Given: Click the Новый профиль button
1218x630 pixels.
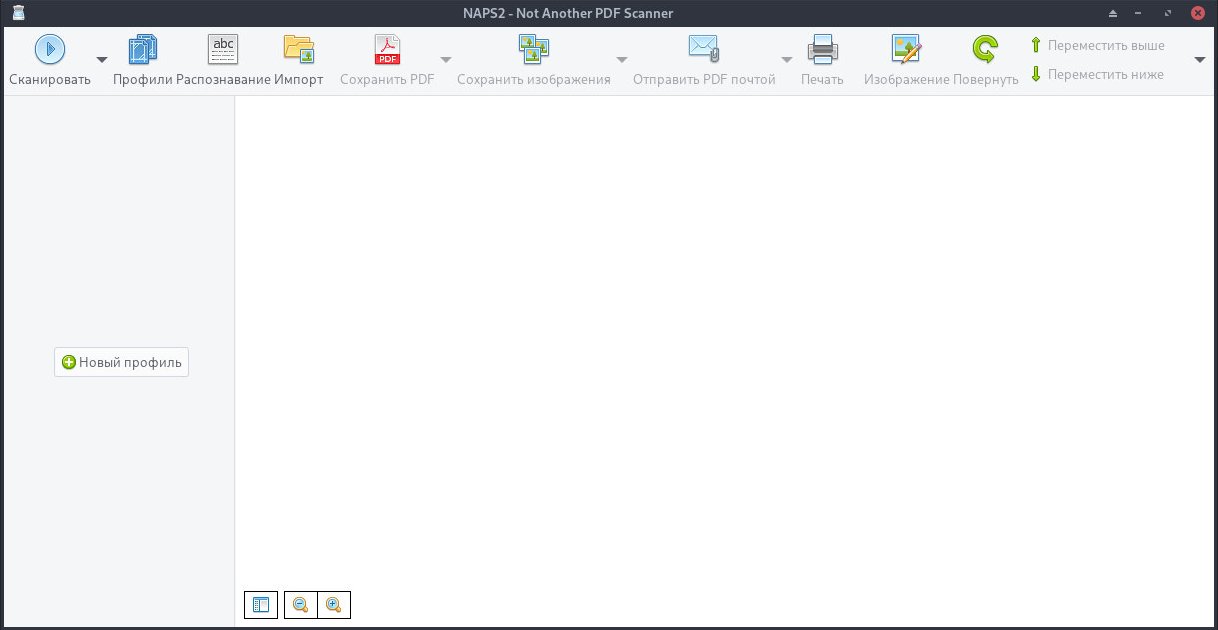Looking at the screenshot, I should point(121,363).
